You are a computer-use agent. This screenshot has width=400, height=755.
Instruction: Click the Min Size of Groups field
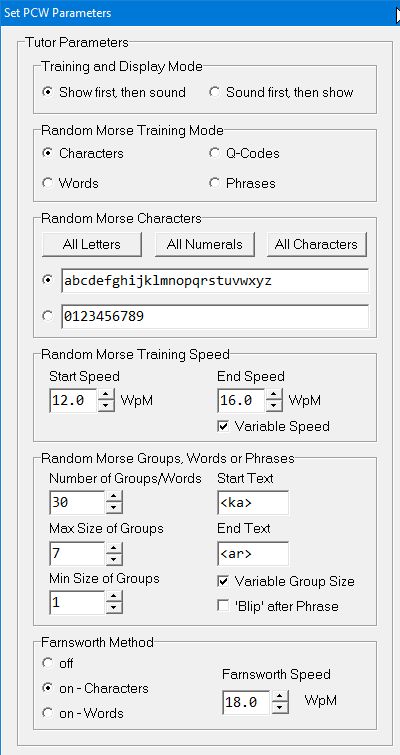(77, 602)
